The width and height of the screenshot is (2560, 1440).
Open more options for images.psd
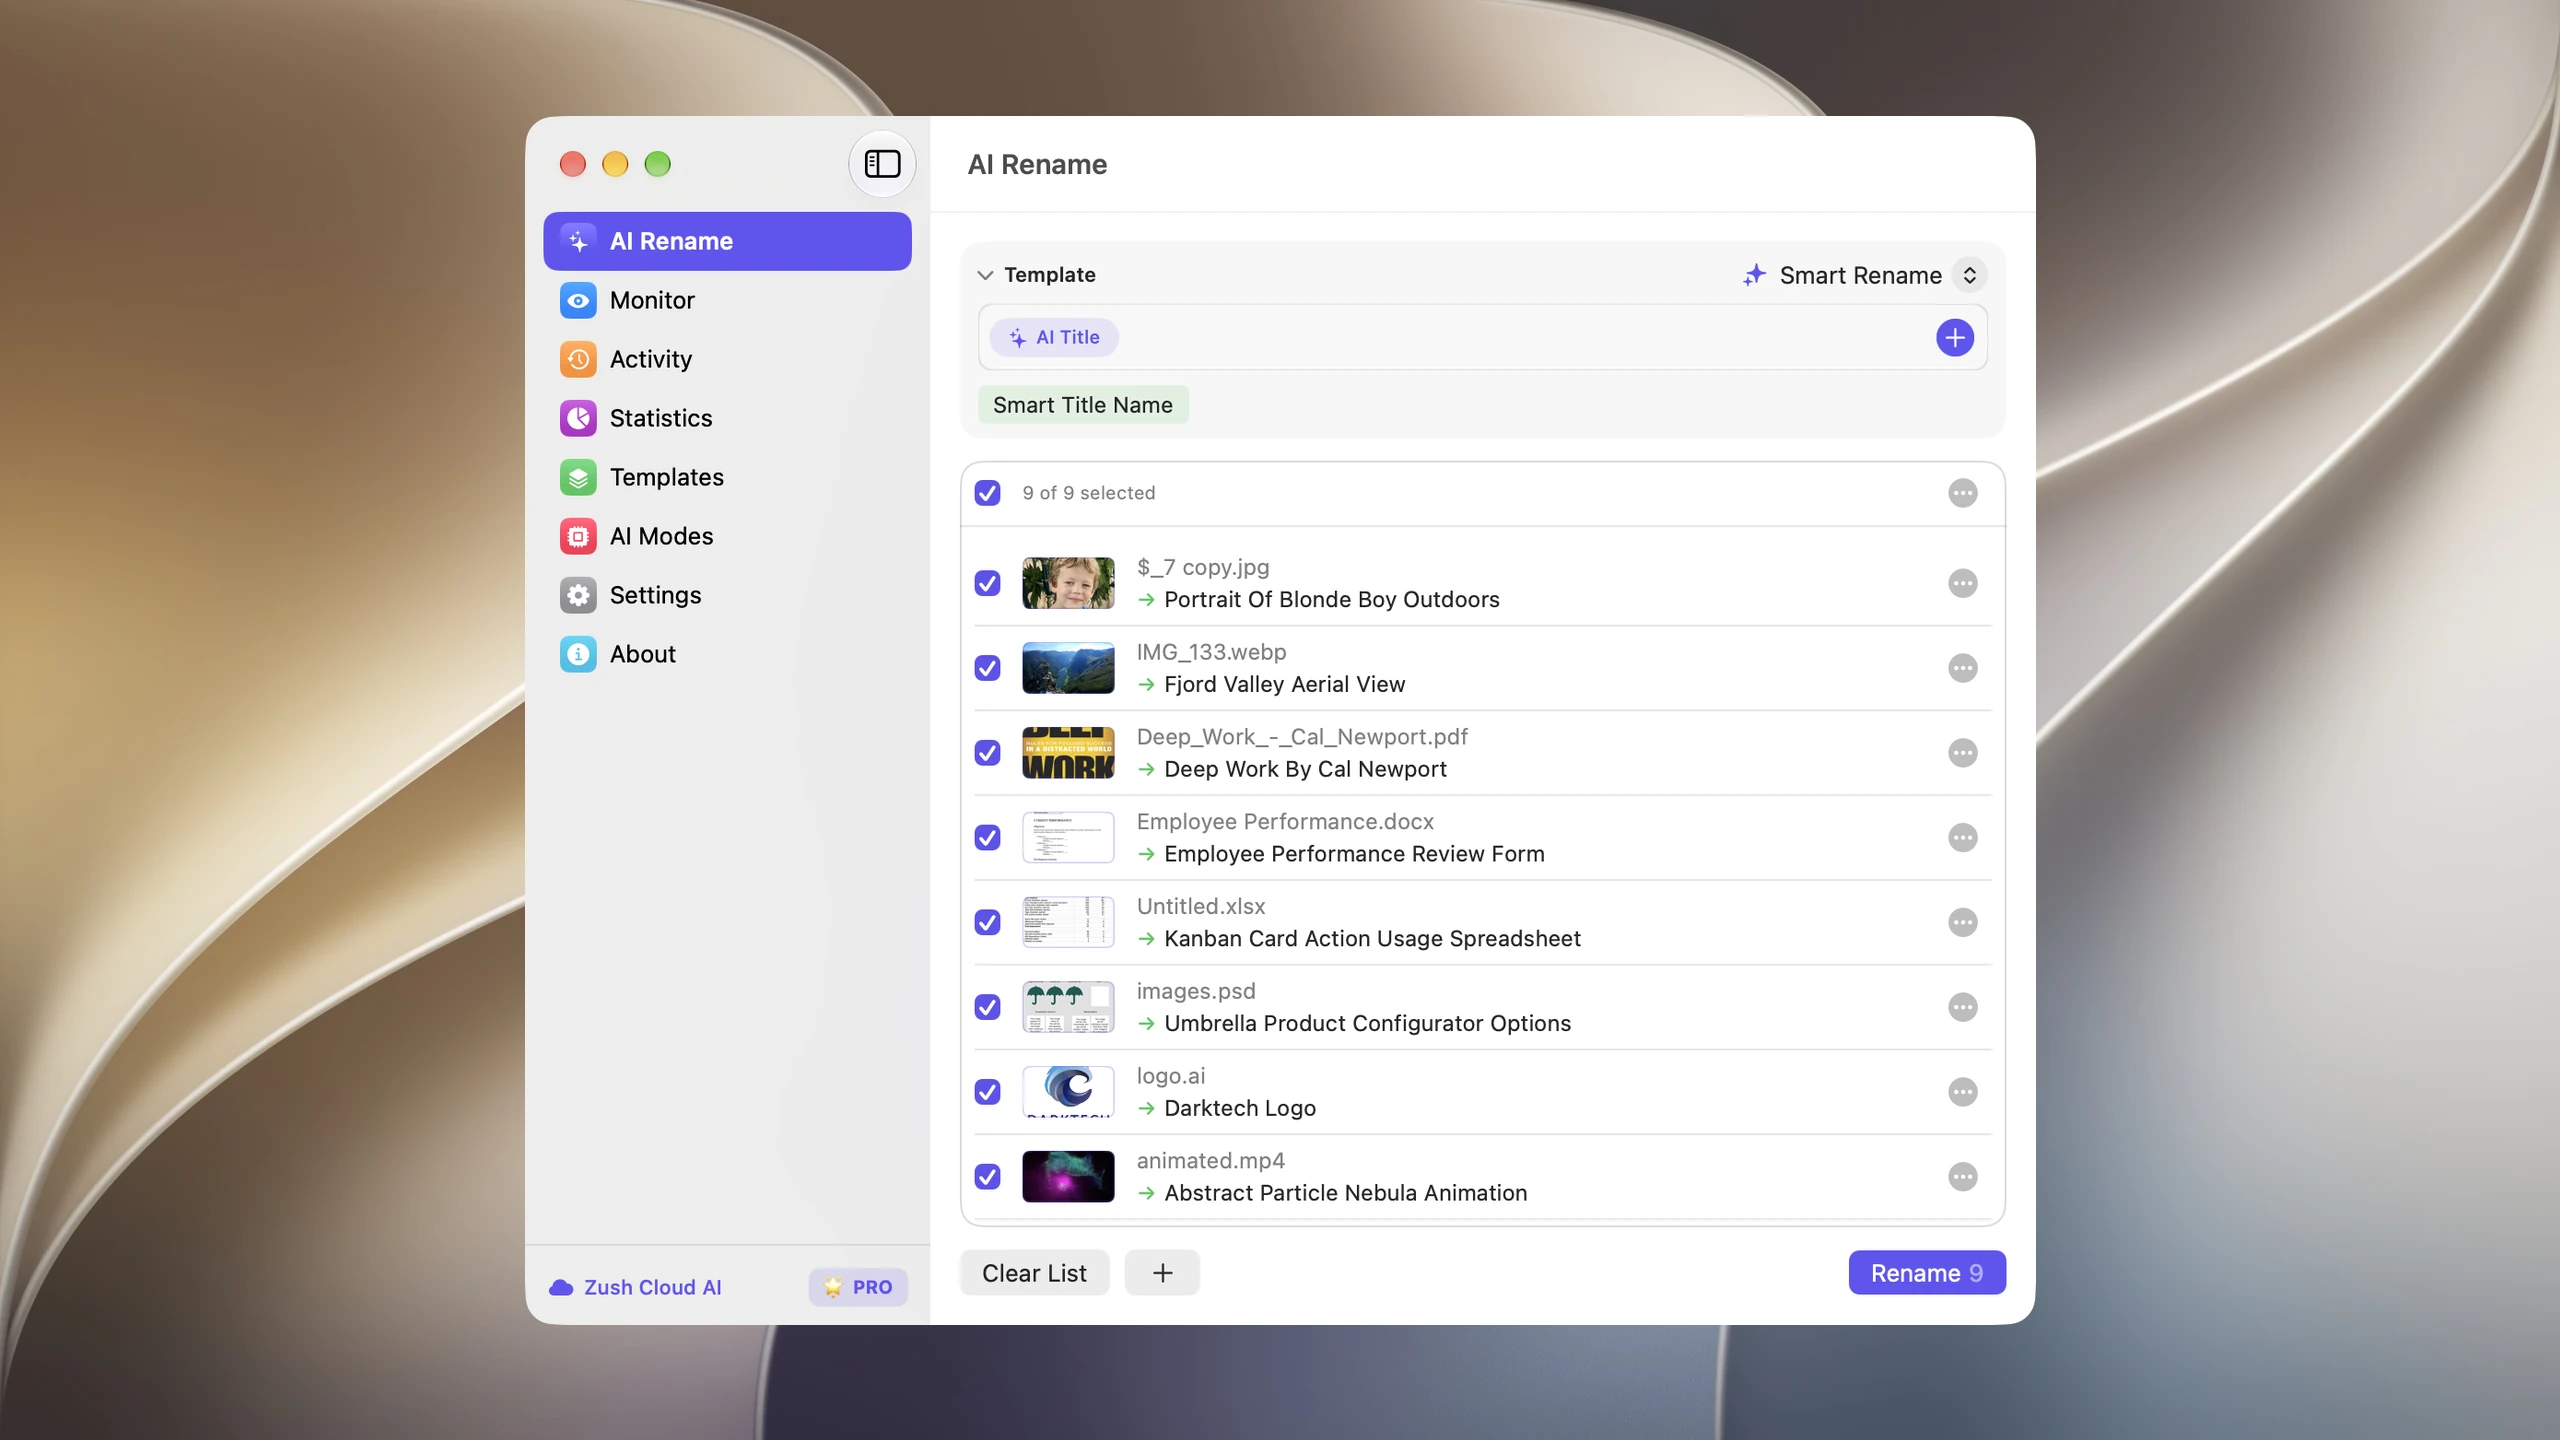[x=1962, y=1007]
